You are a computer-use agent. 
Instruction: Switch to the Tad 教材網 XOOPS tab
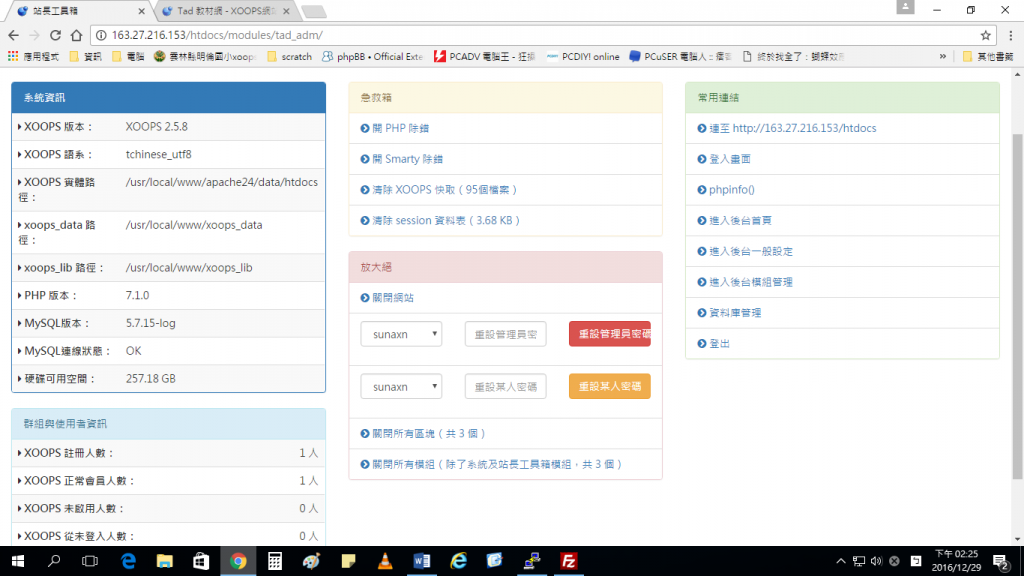tap(224, 11)
